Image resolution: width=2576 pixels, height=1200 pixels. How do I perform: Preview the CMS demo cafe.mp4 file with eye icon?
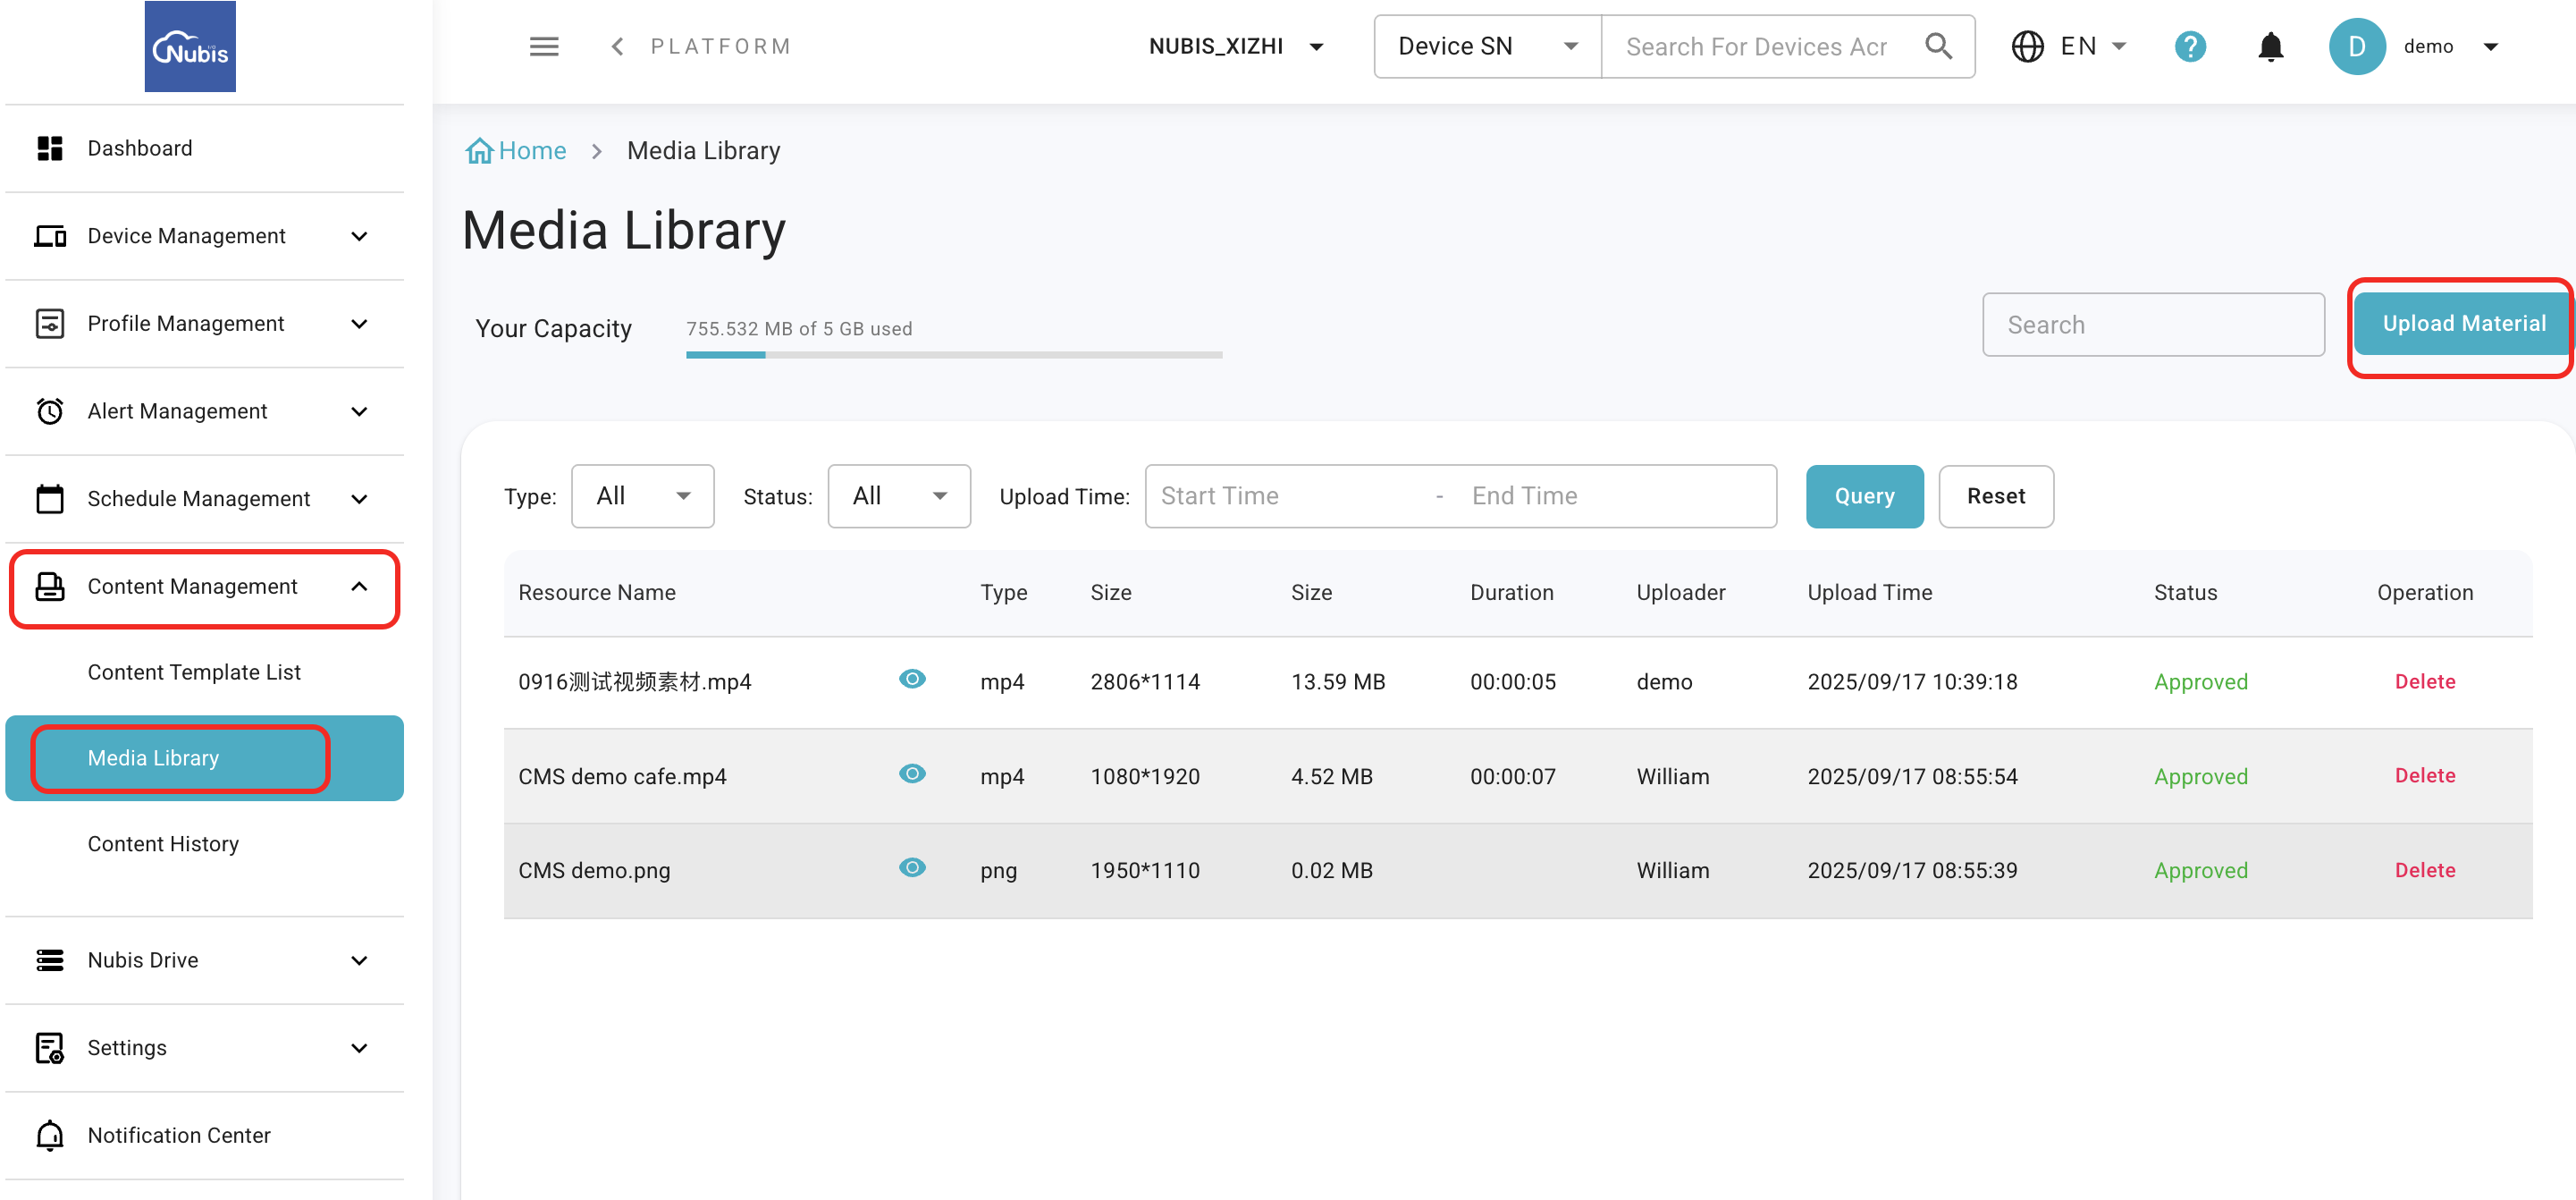pyautogui.click(x=911, y=774)
